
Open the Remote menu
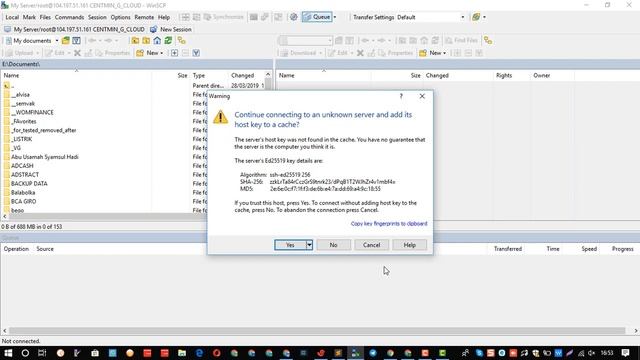click(x=144, y=17)
